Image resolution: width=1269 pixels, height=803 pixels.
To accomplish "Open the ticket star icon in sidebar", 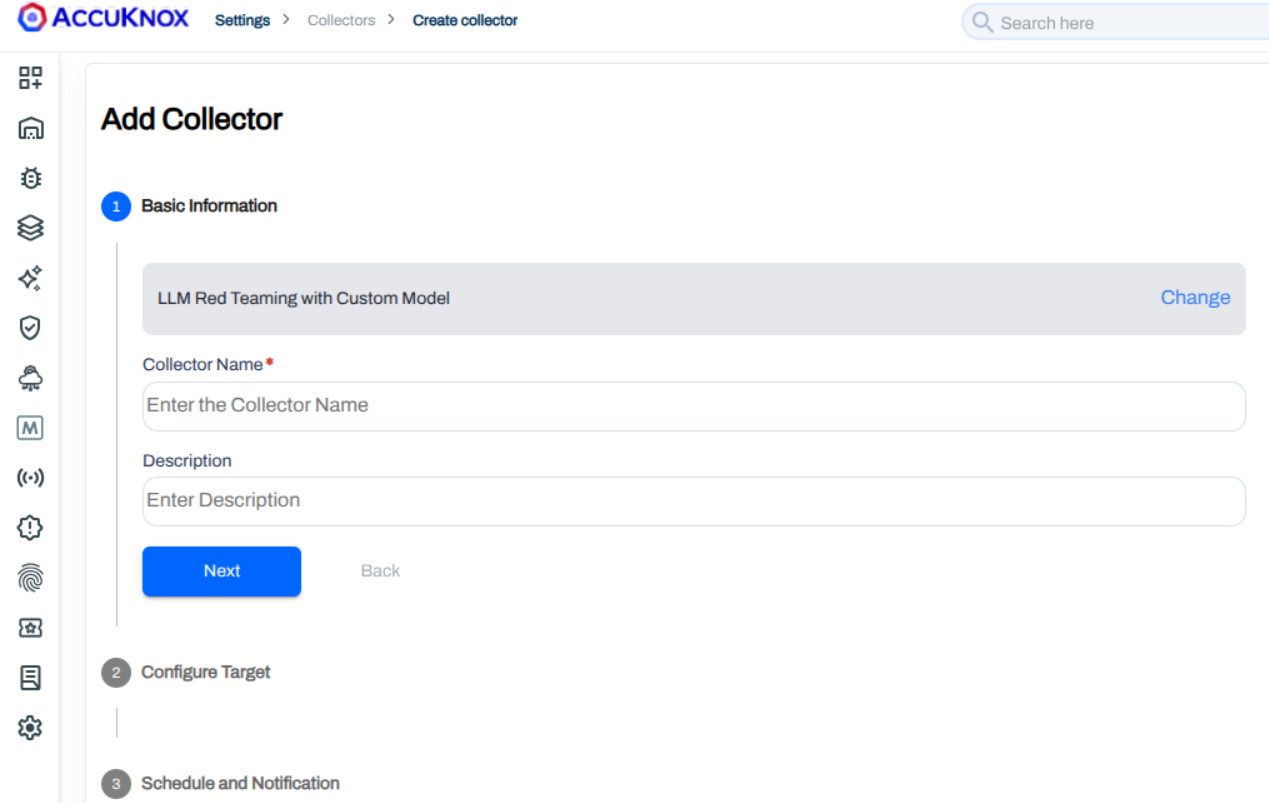I will (31, 627).
